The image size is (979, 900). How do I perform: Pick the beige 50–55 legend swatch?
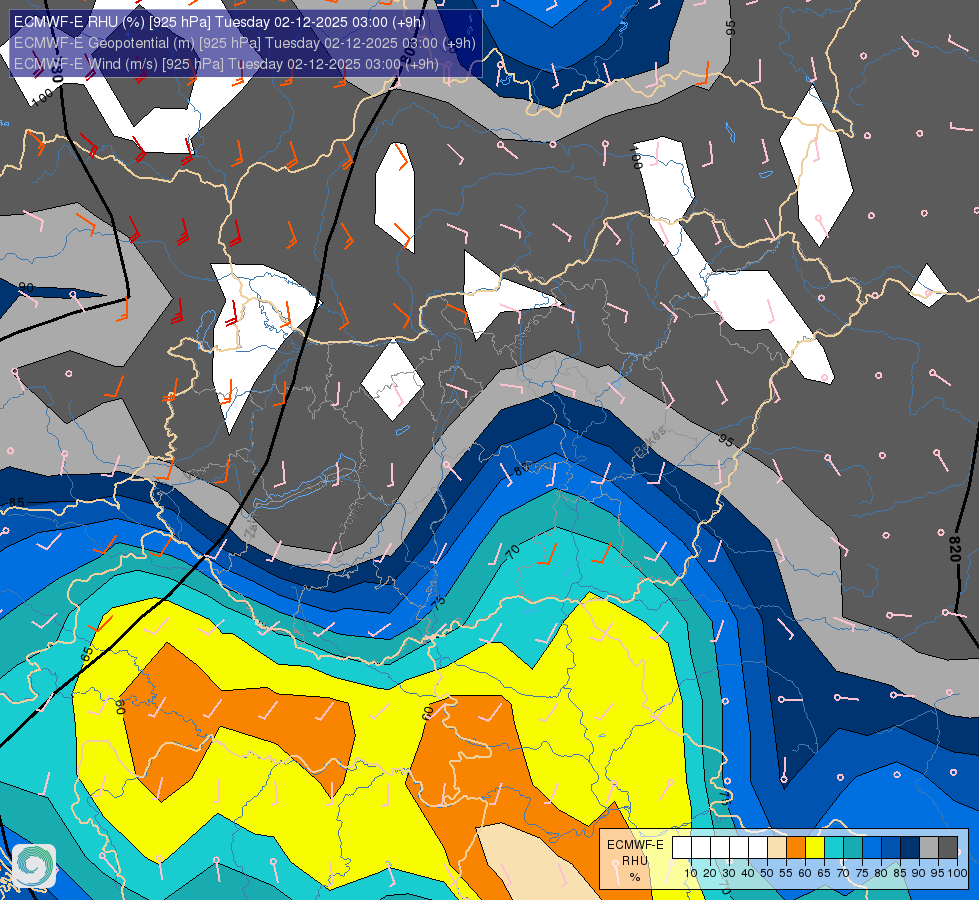coord(777,848)
